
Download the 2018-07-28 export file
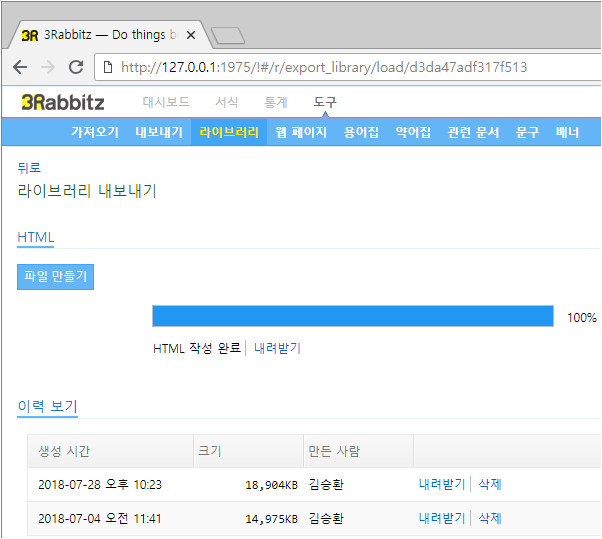(442, 484)
